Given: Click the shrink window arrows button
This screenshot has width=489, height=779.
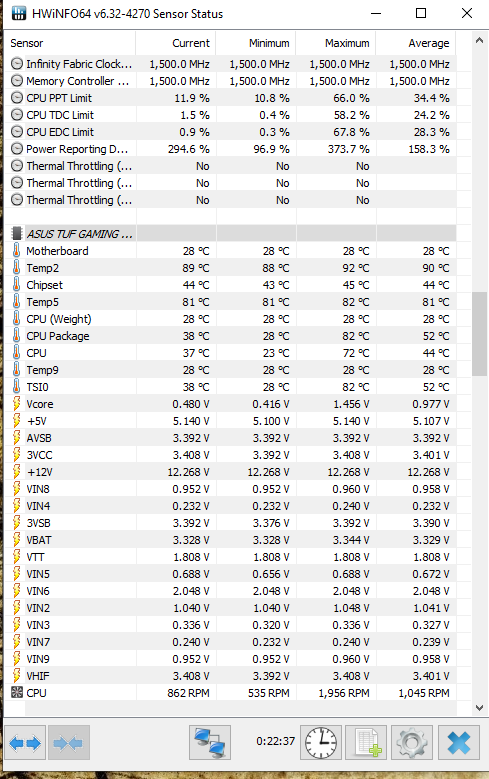Looking at the screenshot, I should pyautogui.click(x=69, y=743).
